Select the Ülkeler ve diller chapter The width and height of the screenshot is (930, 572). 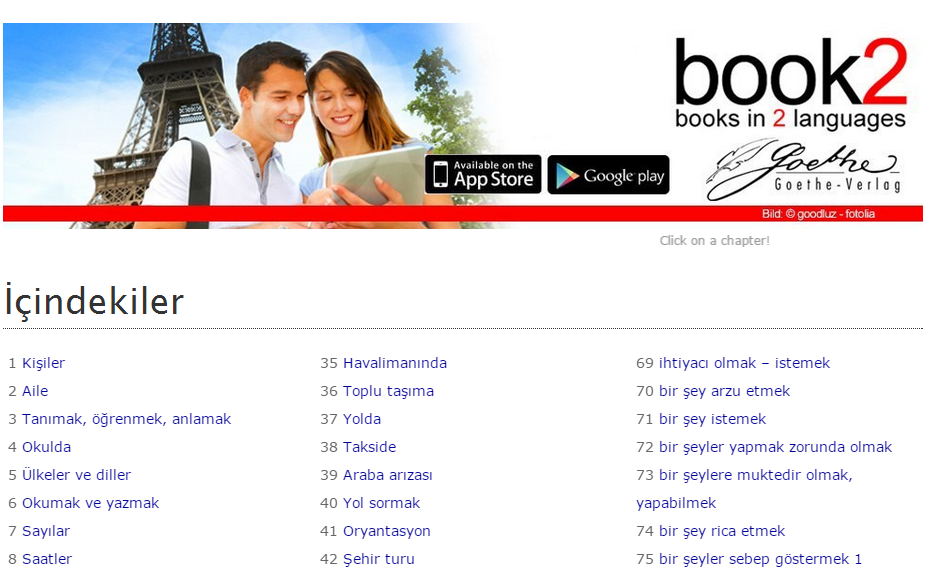[x=77, y=475]
